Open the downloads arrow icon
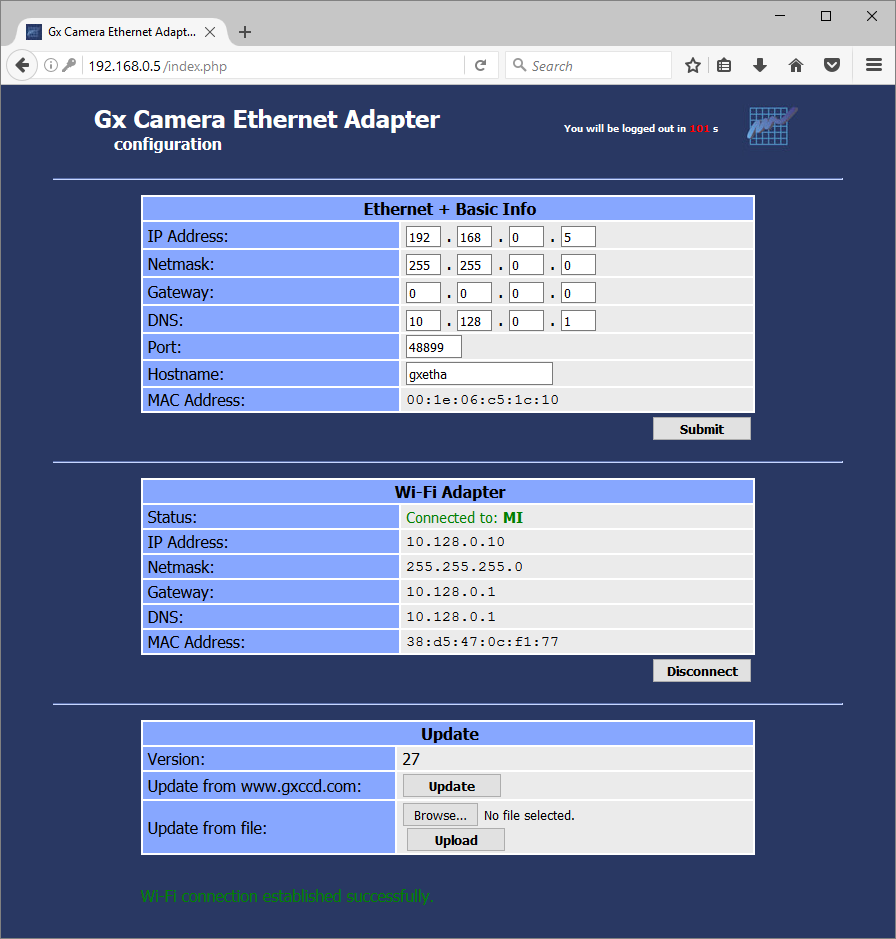 [x=760, y=65]
